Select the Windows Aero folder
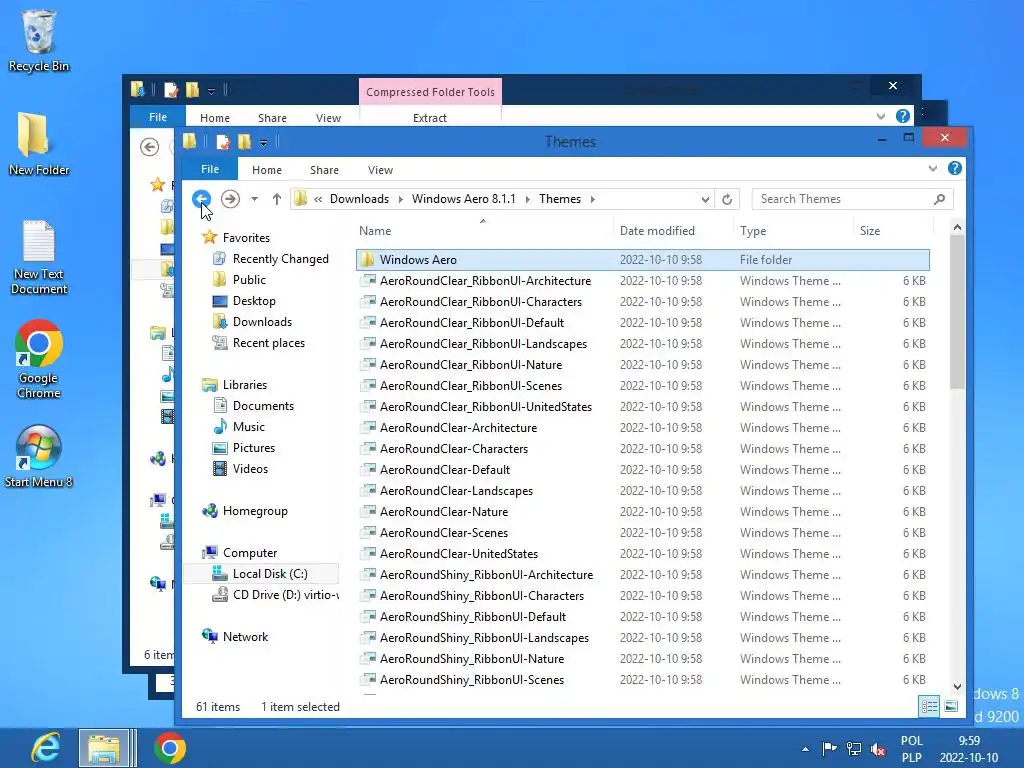Screen dimensions: 1024x768 [643, 260]
